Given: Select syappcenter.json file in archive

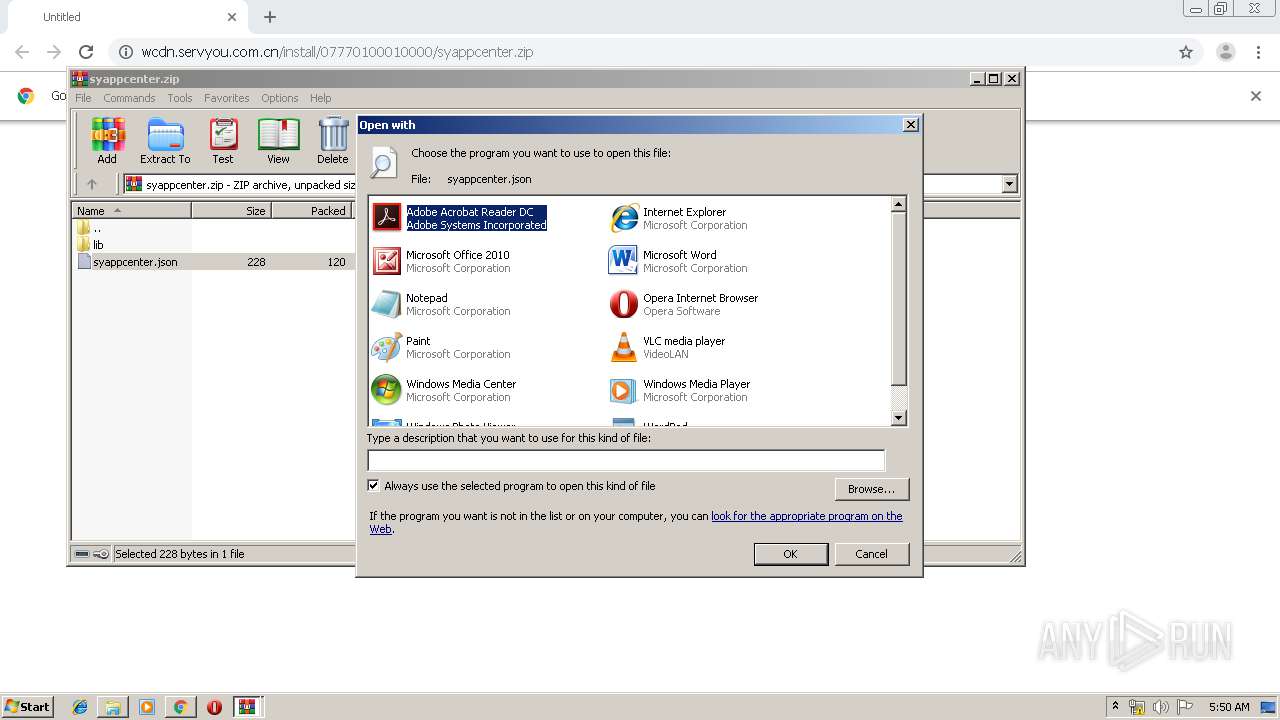Looking at the screenshot, I should 135,262.
